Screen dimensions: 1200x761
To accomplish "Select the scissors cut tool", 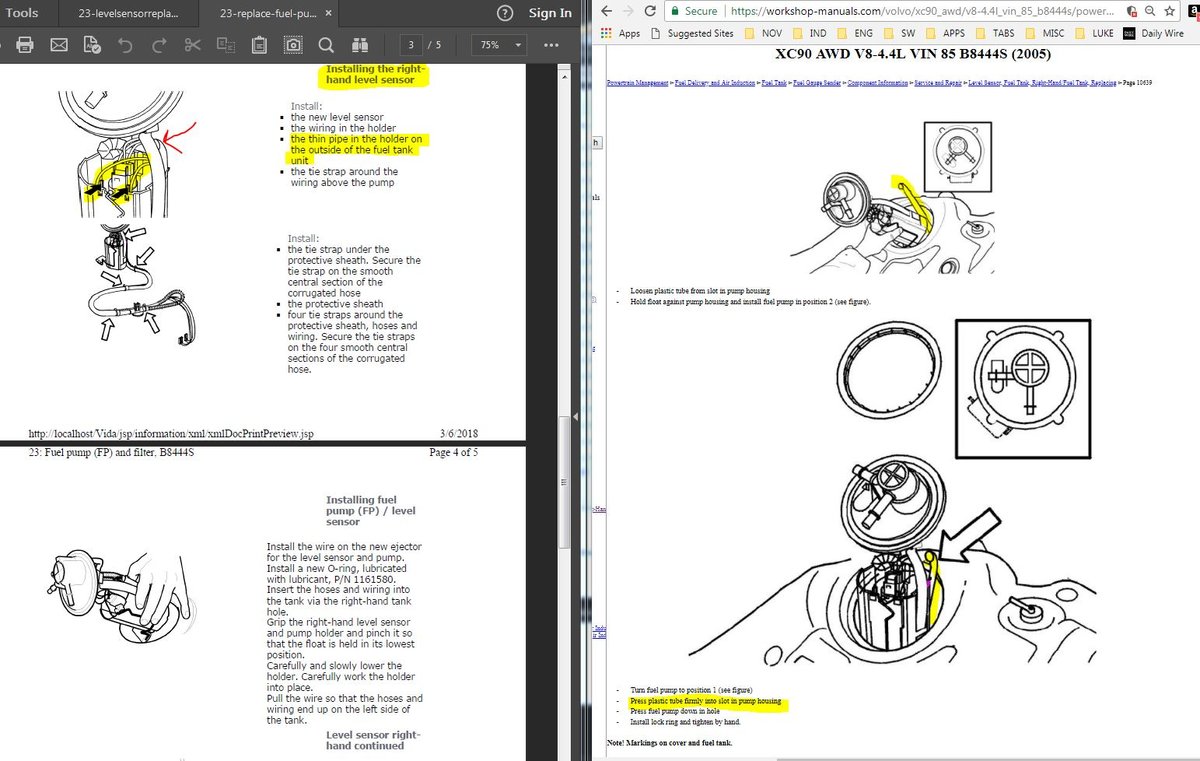I will (x=192, y=45).
